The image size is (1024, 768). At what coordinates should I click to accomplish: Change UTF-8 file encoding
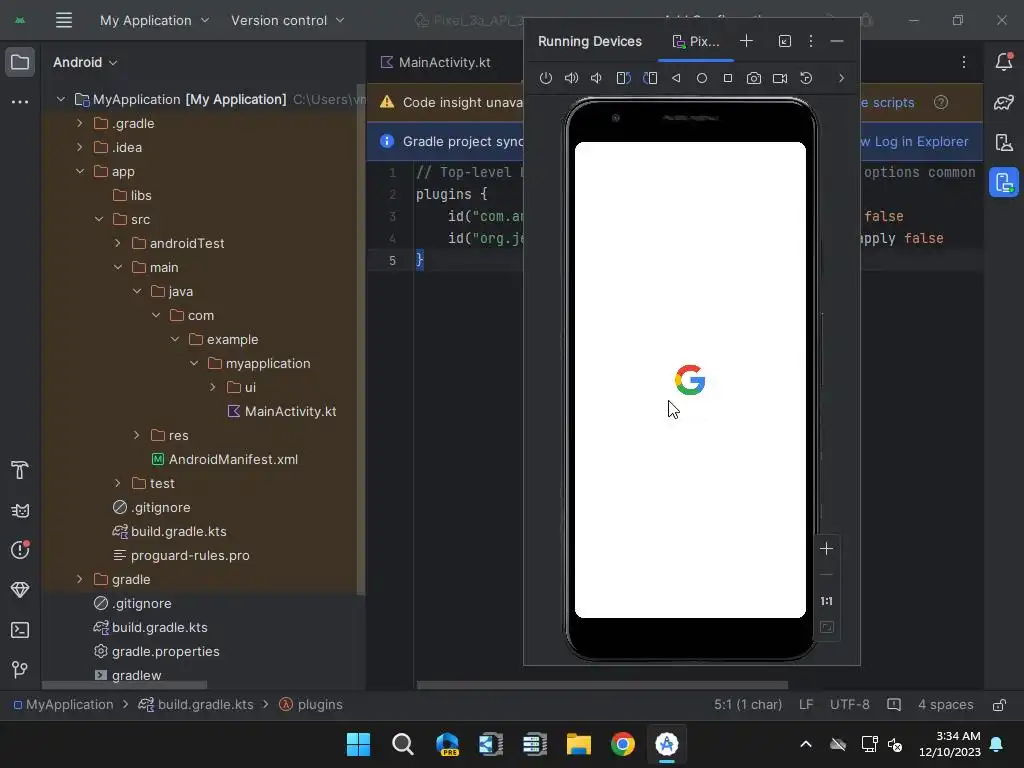[850, 705]
